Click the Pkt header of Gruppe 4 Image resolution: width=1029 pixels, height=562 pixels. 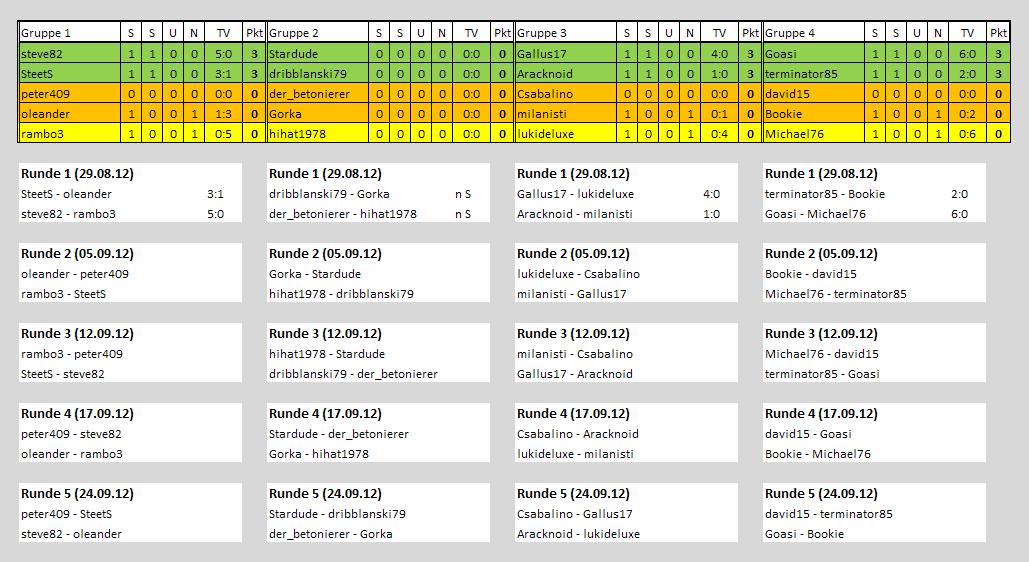(x=998, y=33)
